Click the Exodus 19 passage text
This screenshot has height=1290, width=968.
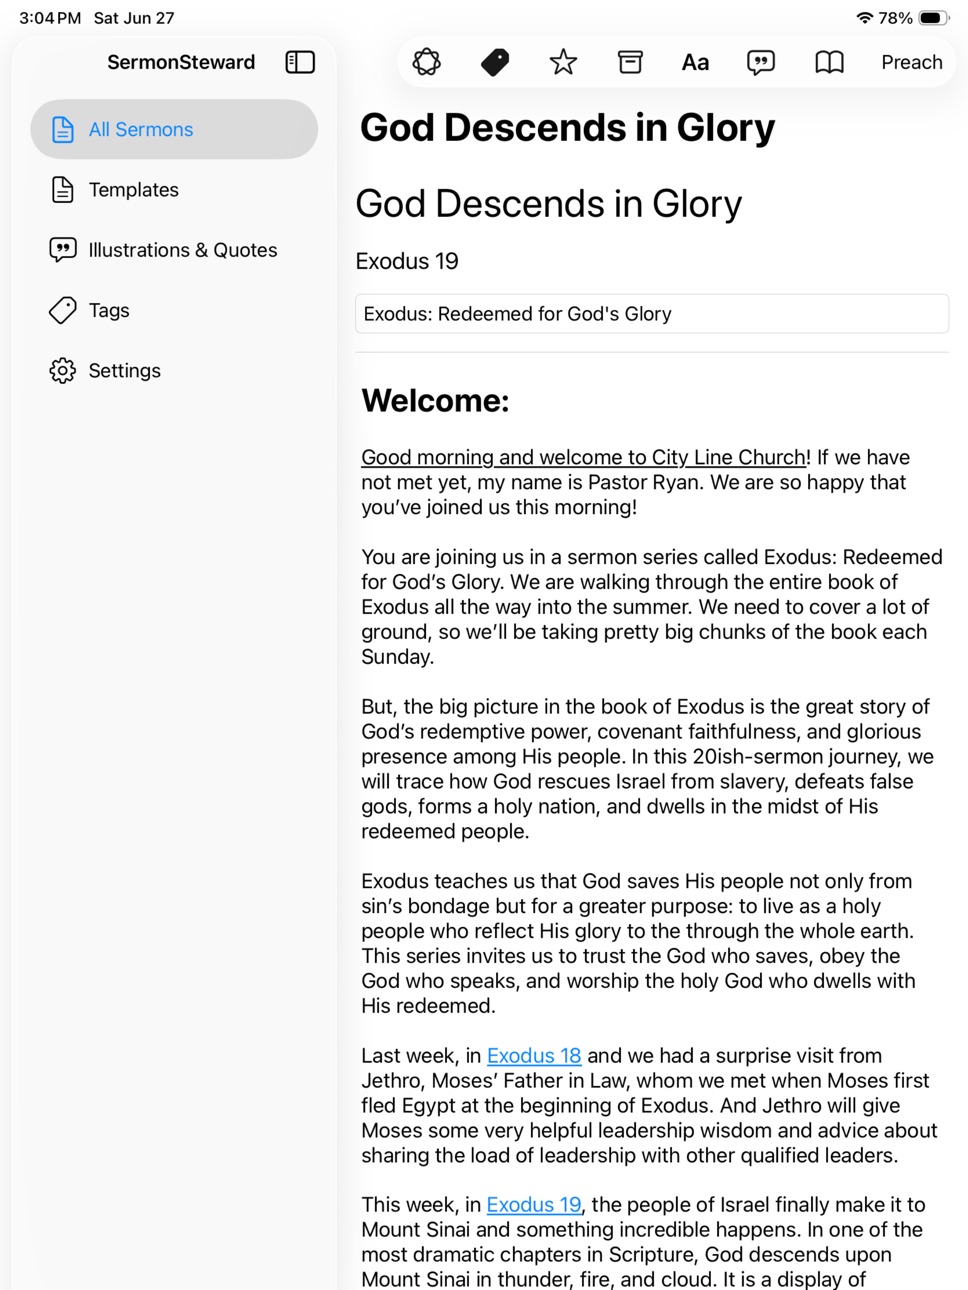point(407,261)
